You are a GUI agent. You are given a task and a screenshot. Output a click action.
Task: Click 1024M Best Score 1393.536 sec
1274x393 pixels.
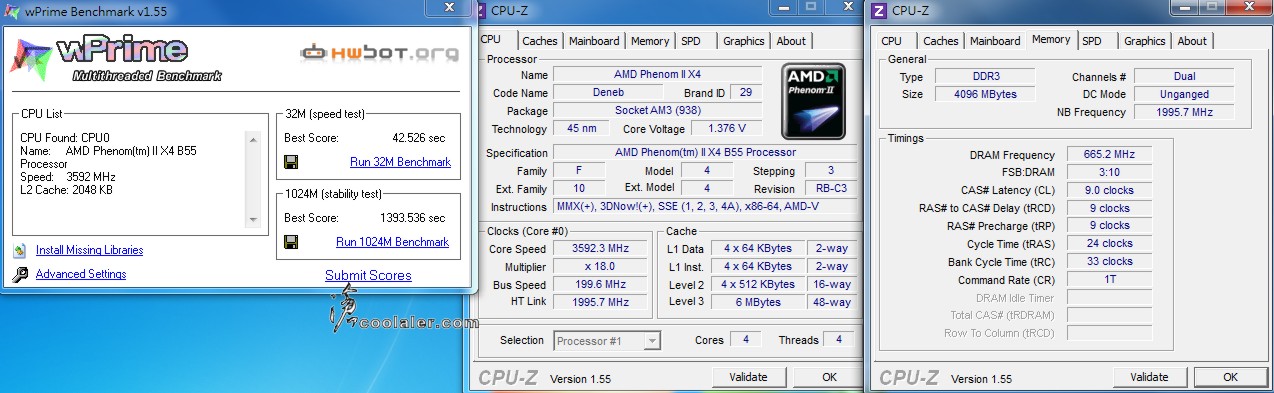pyautogui.click(x=413, y=217)
